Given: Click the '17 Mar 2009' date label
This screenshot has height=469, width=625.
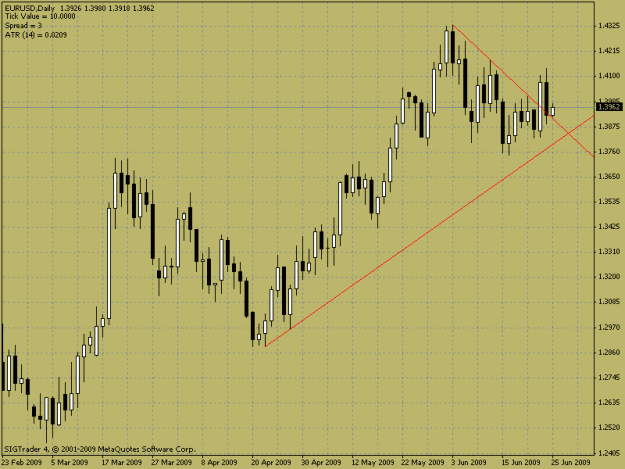Looking at the screenshot, I should point(122,462).
